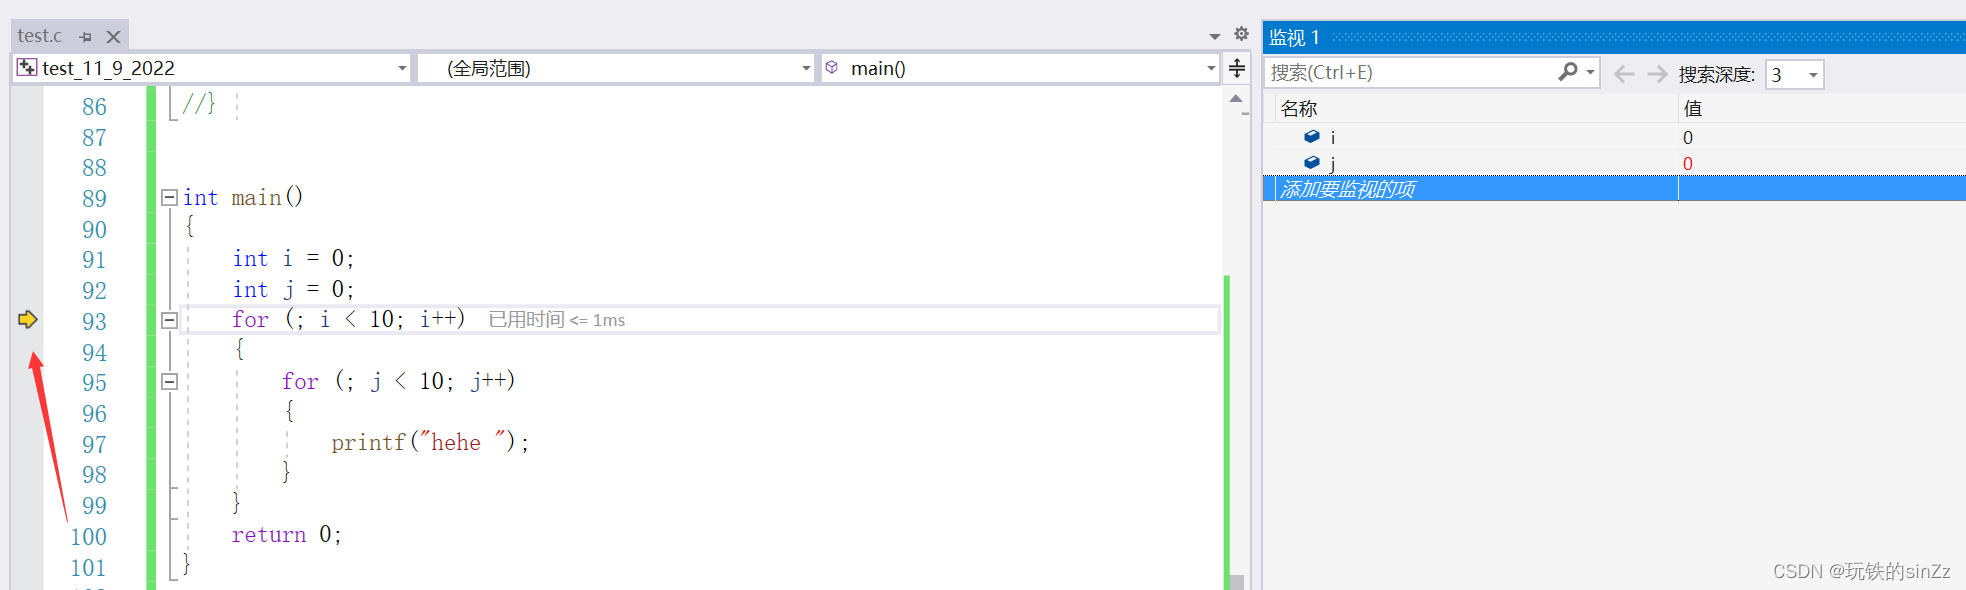Click the variable icon next to i

coord(1312,137)
